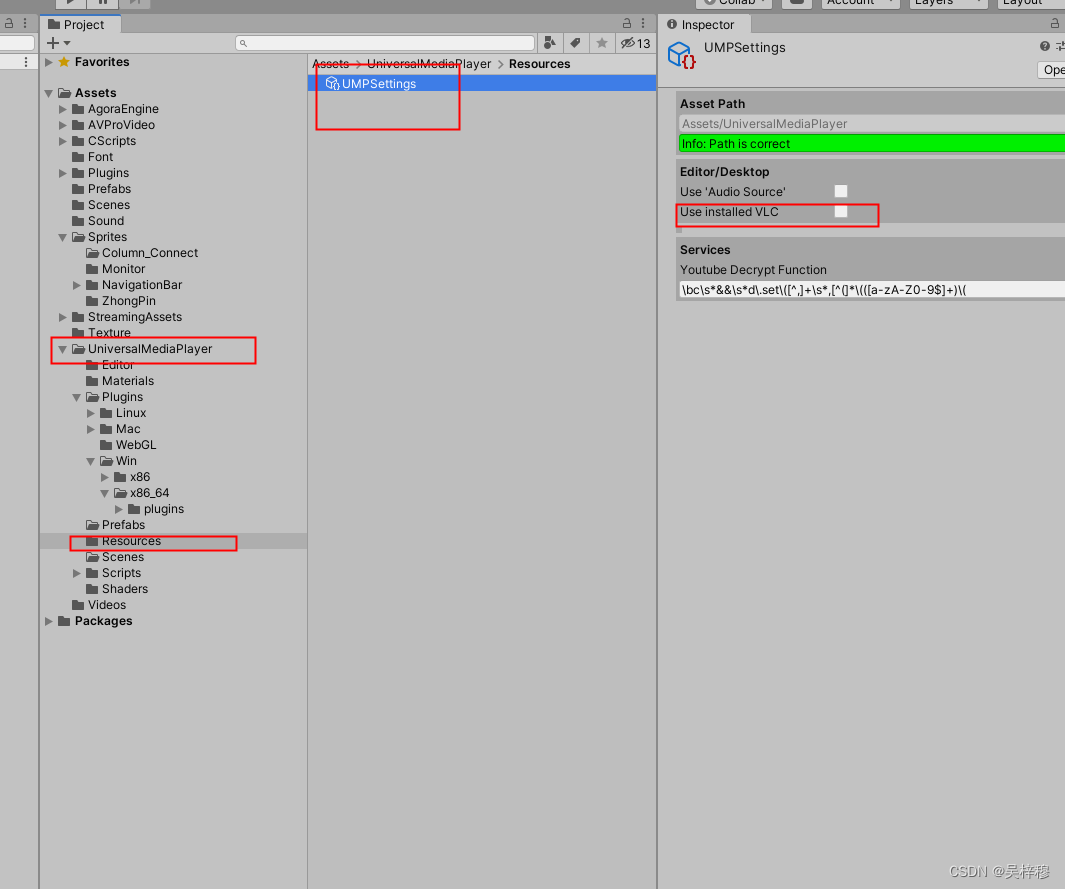Toggle hidden packages visibility showing 13
The width and height of the screenshot is (1065, 889).
[x=635, y=43]
